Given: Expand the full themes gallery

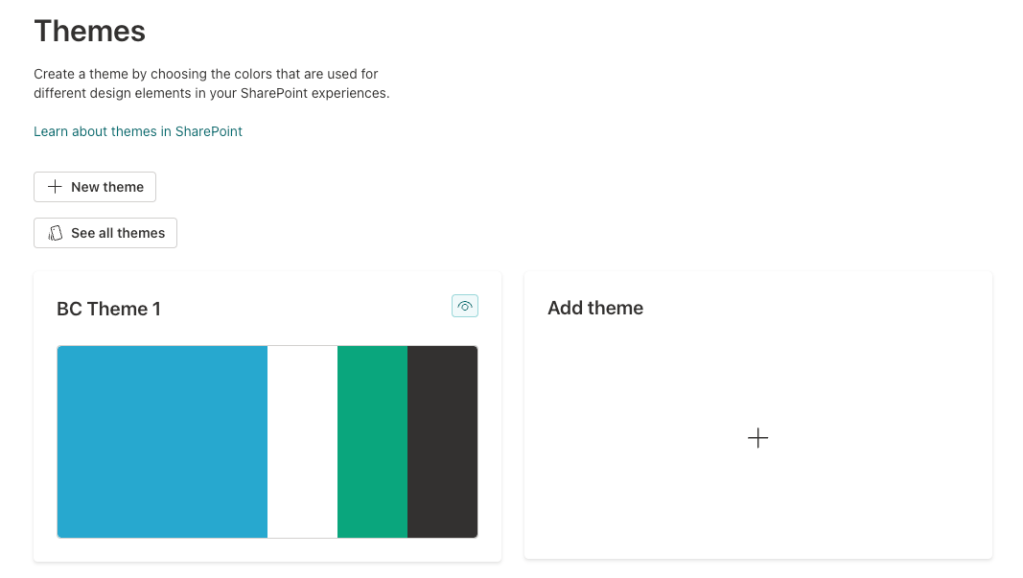Looking at the screenshot, I should 105,232.
